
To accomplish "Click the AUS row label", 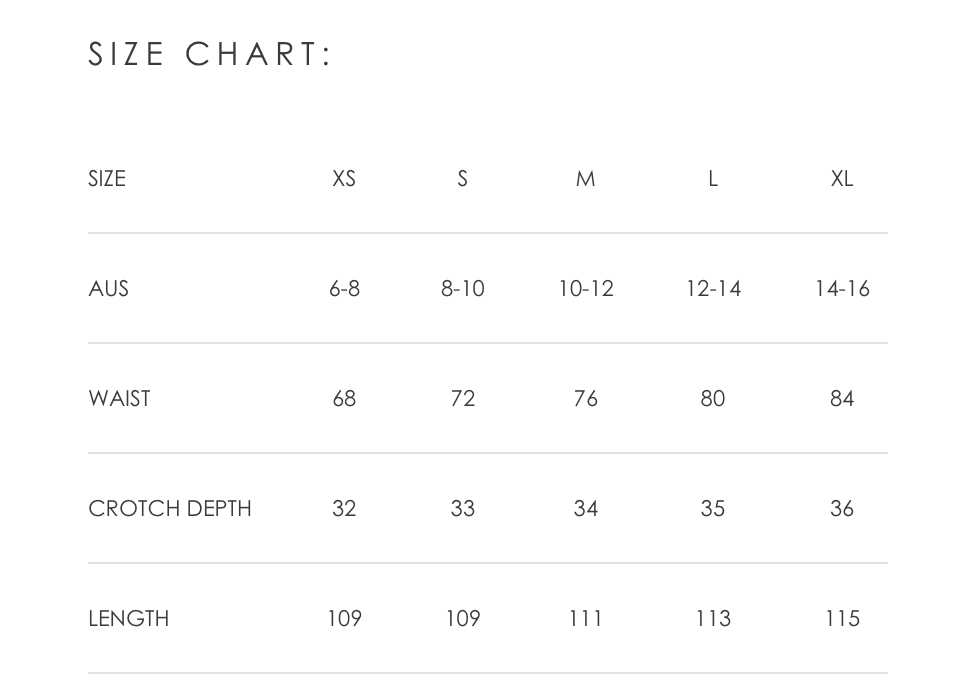I will pyautogui.click(x=108, y=289).
